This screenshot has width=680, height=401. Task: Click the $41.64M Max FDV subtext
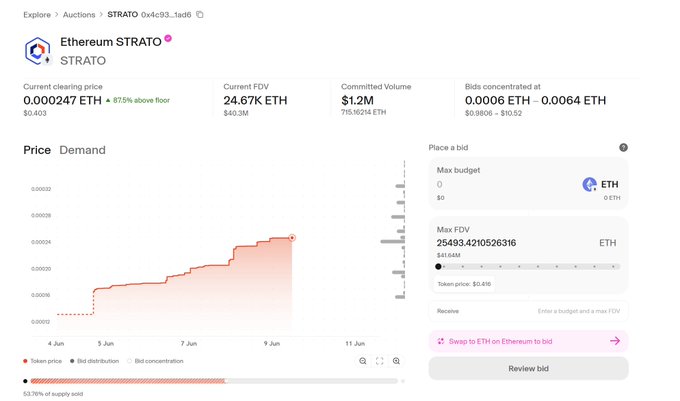[x=448, y=255]
